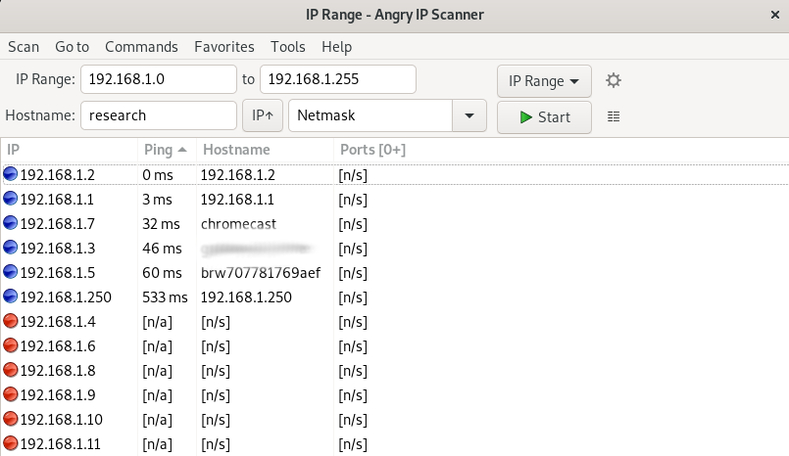
Task: Click the red status dot for 192.168.1.9
Action: tap(11, 394)
